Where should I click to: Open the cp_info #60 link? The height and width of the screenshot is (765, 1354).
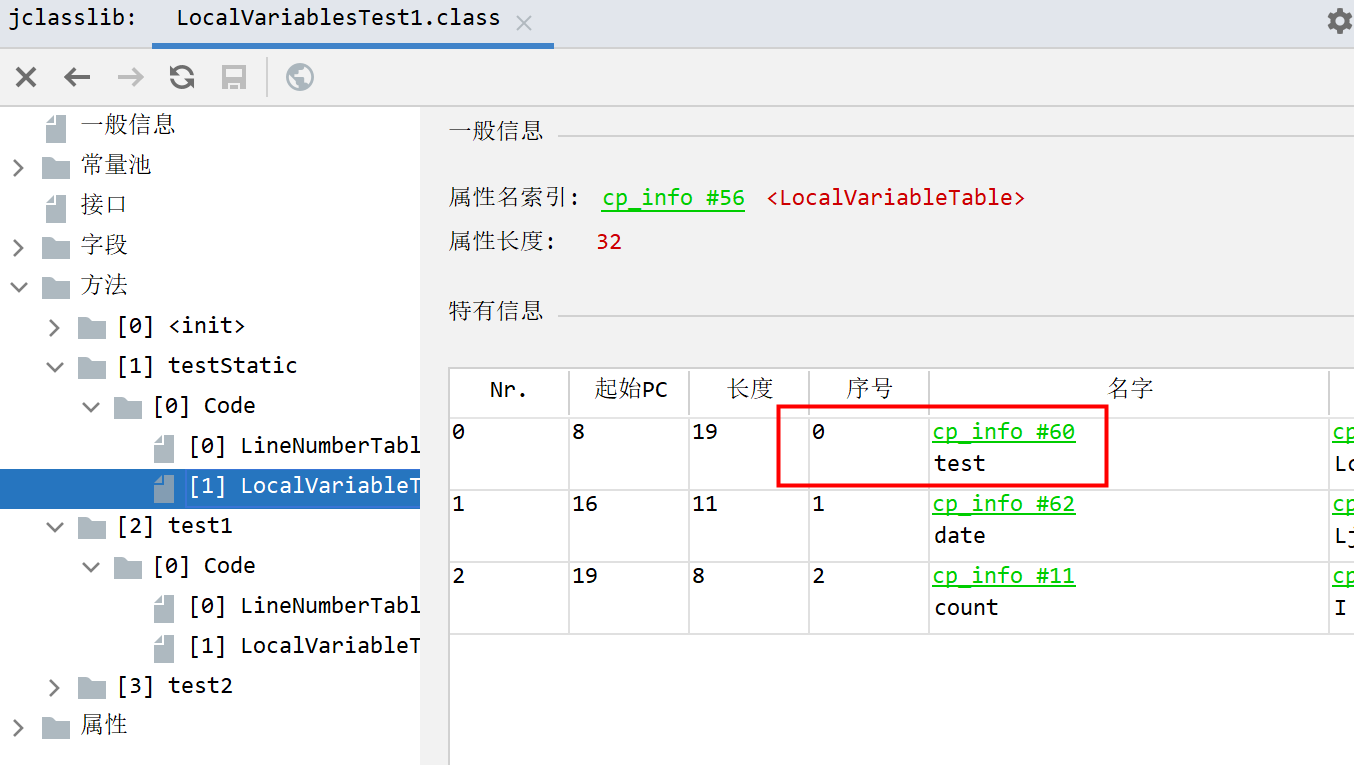tap(1003, 432)
